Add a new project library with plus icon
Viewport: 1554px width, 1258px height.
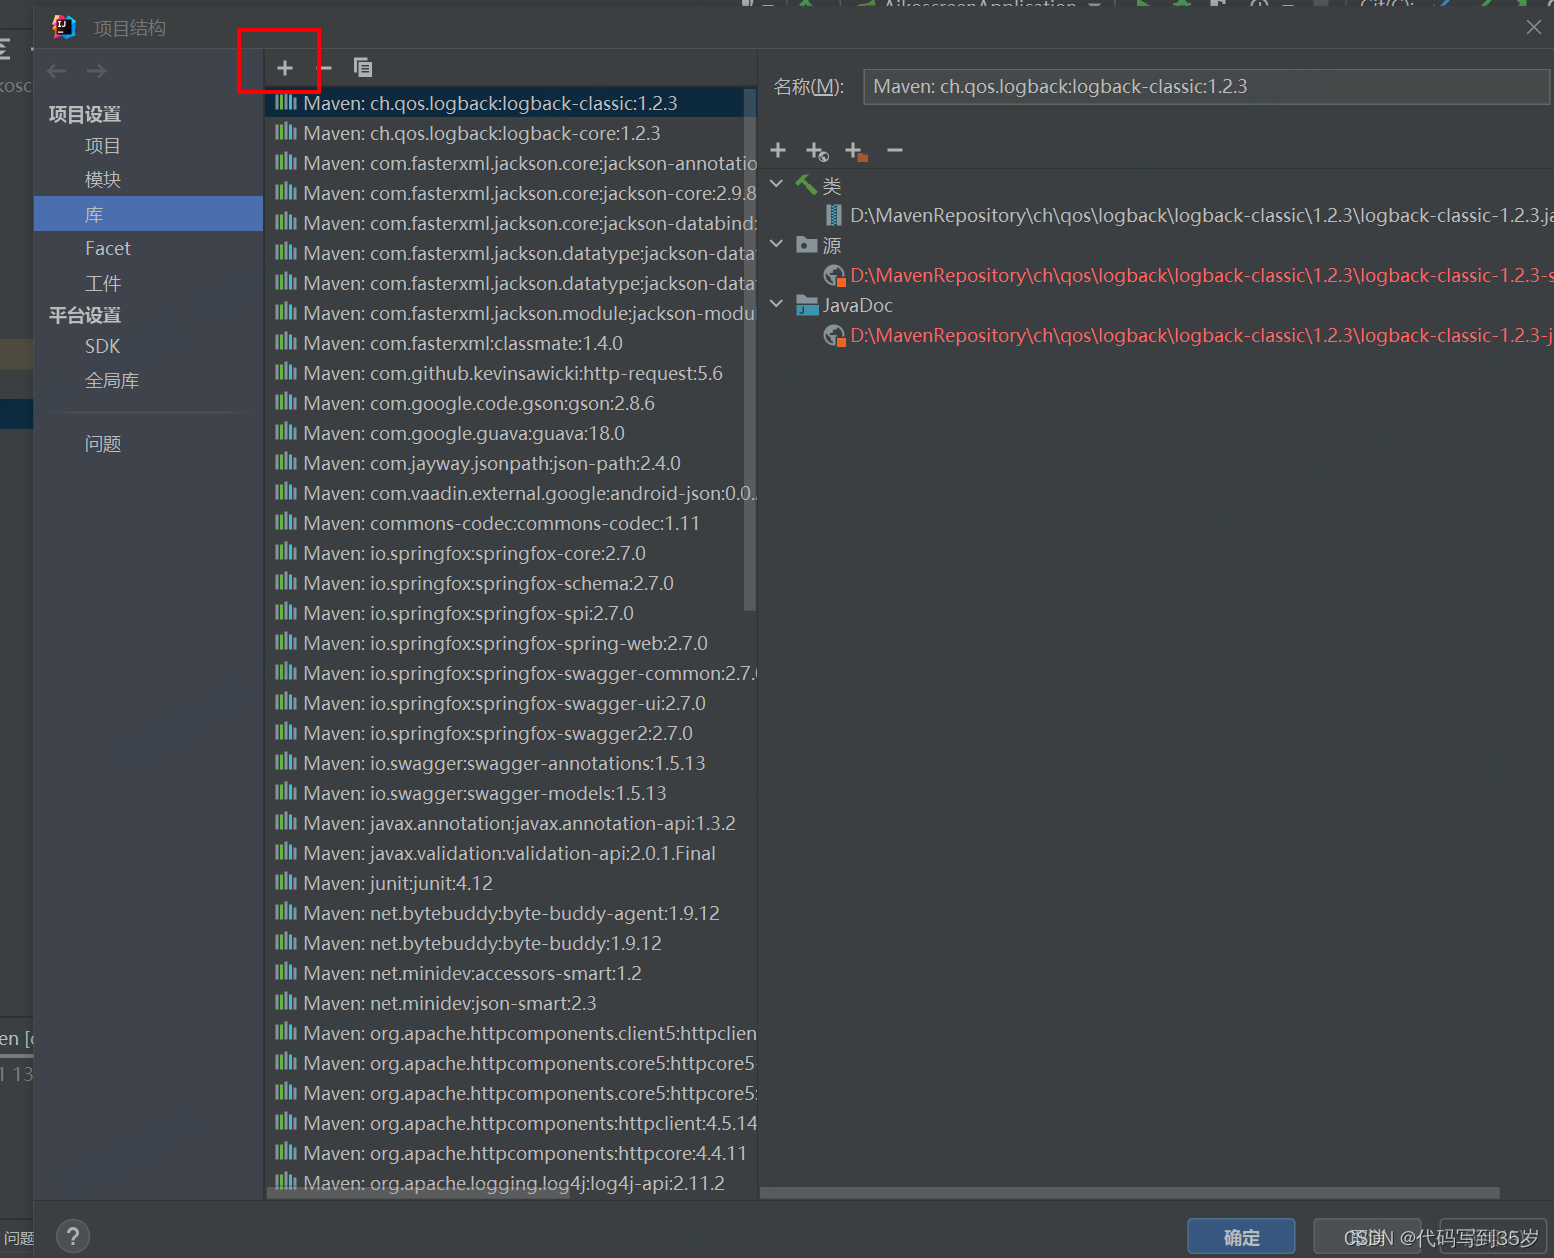285,68
